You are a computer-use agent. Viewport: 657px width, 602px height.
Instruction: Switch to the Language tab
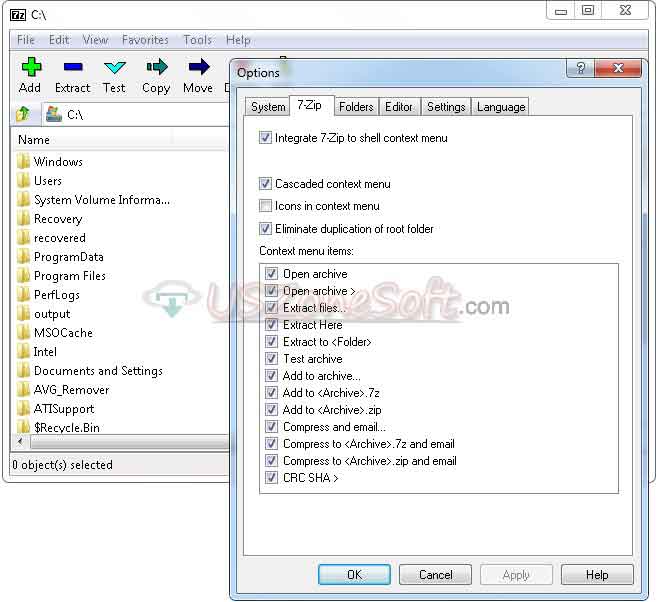pyautogui.click(x=501, y=107)
